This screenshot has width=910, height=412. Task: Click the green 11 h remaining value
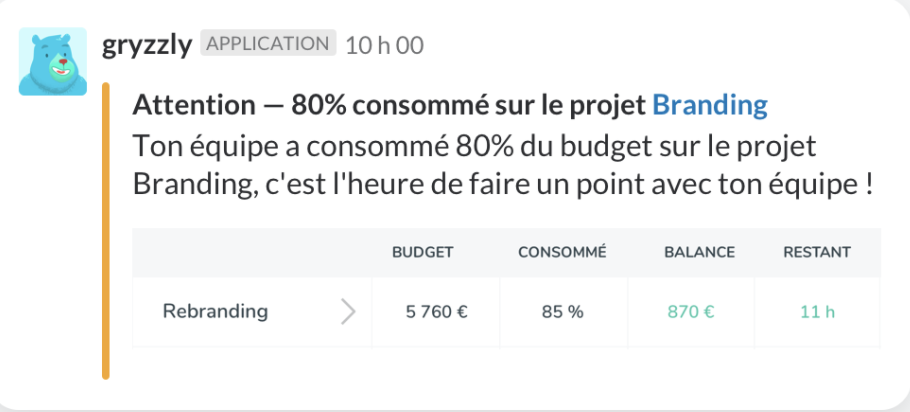click(817, 311)
